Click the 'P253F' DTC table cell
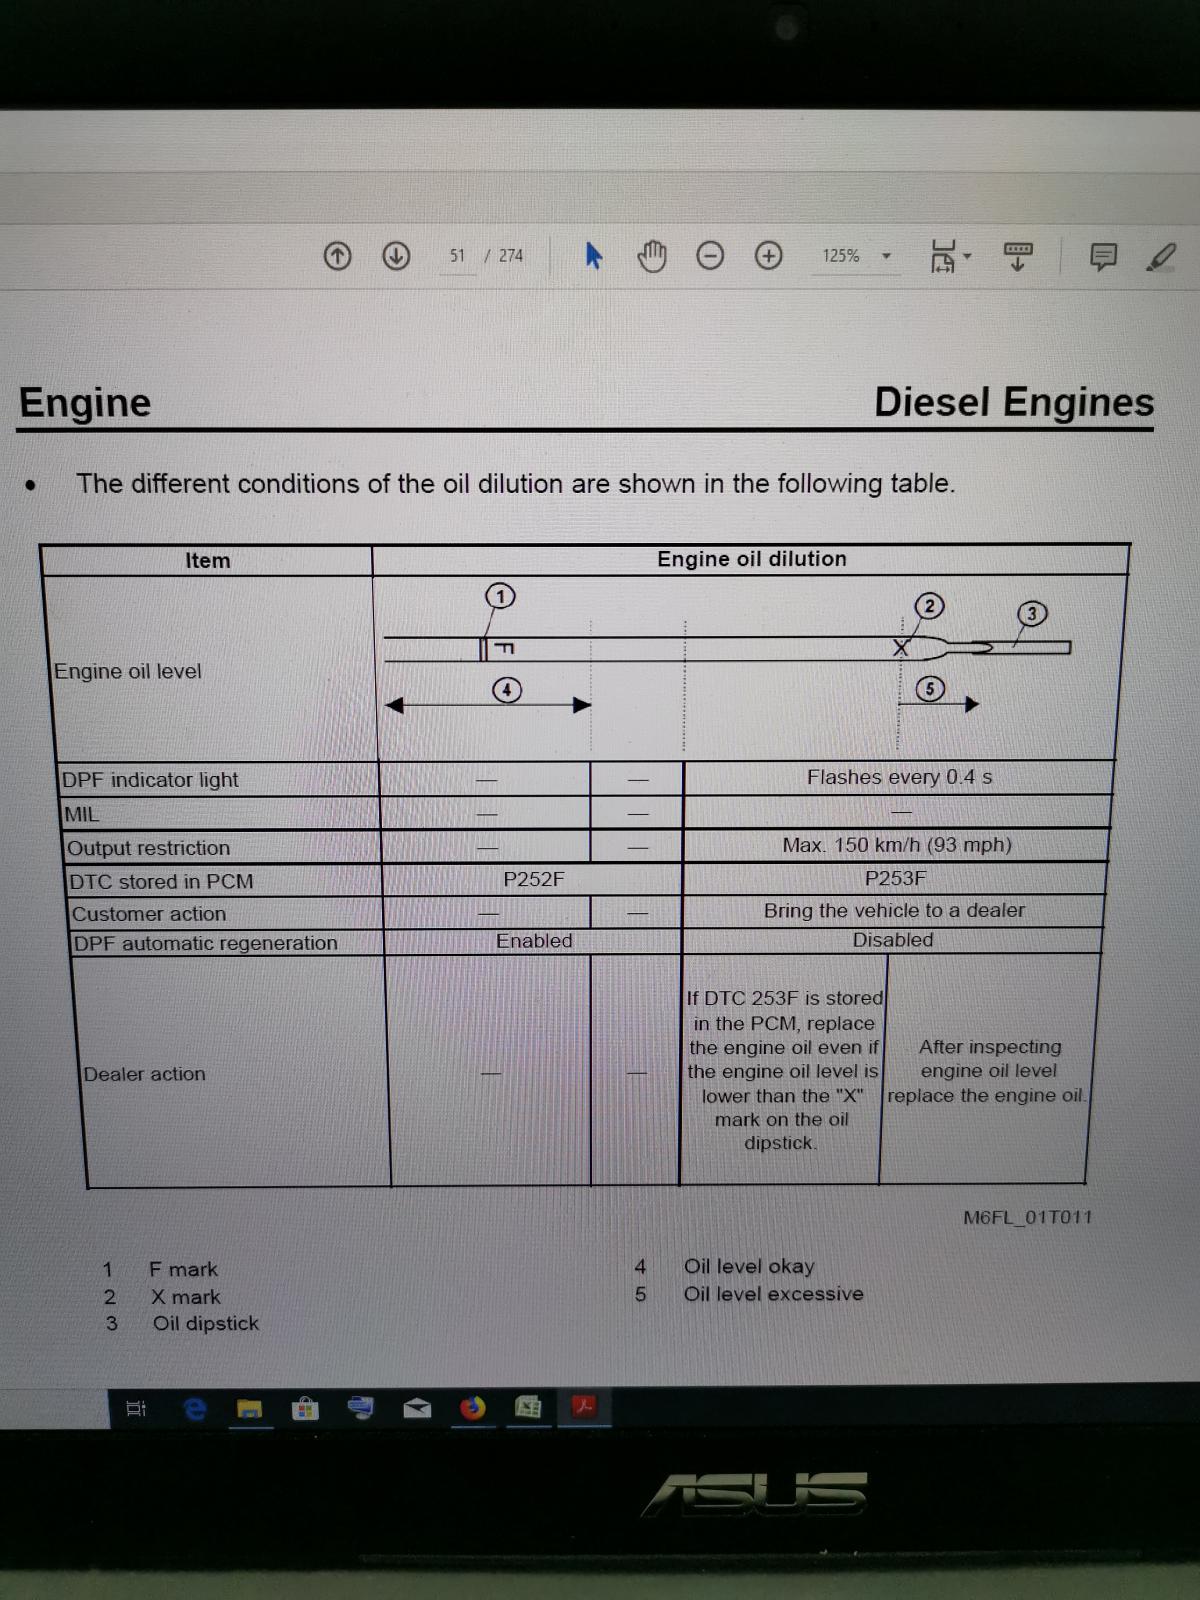 895,878
